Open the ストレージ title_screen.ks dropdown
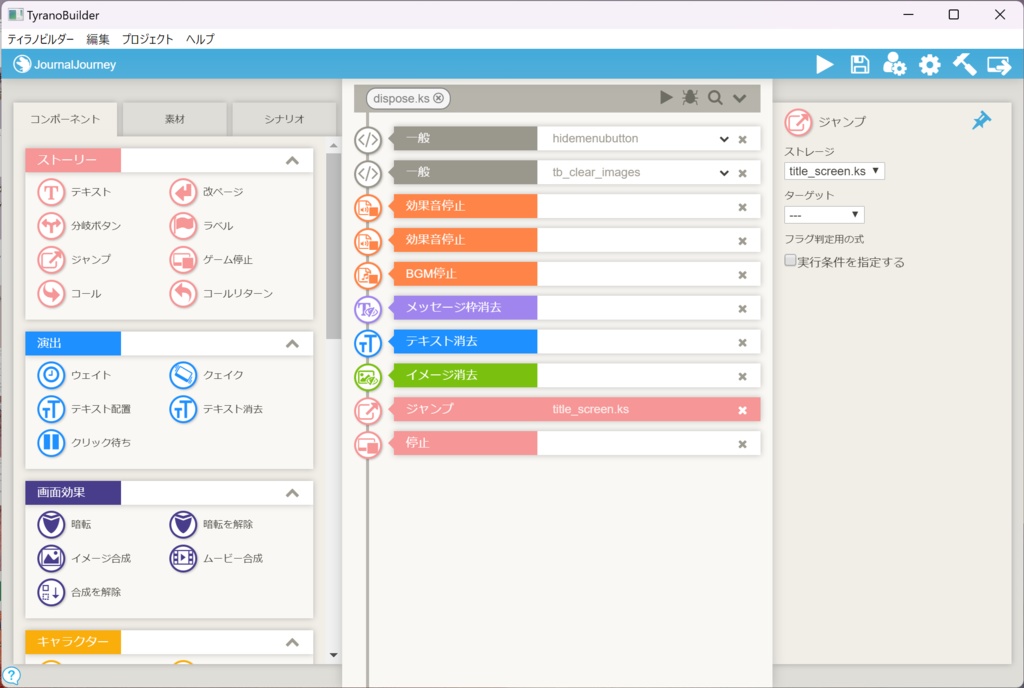This screenshot has width=1024, height=688. (834, 171)
